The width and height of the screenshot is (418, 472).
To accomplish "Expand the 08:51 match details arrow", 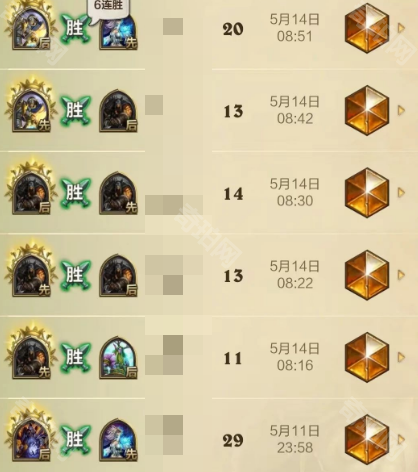I will [x=401, y=28].
